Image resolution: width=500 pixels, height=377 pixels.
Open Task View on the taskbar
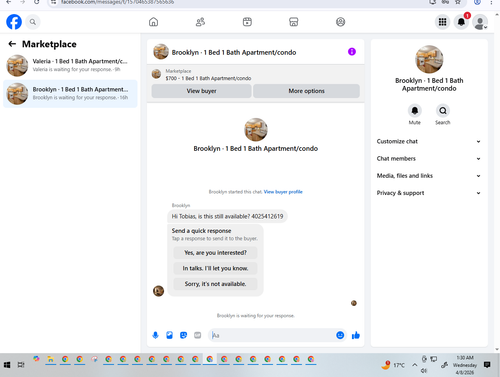(x=21, y=365)
